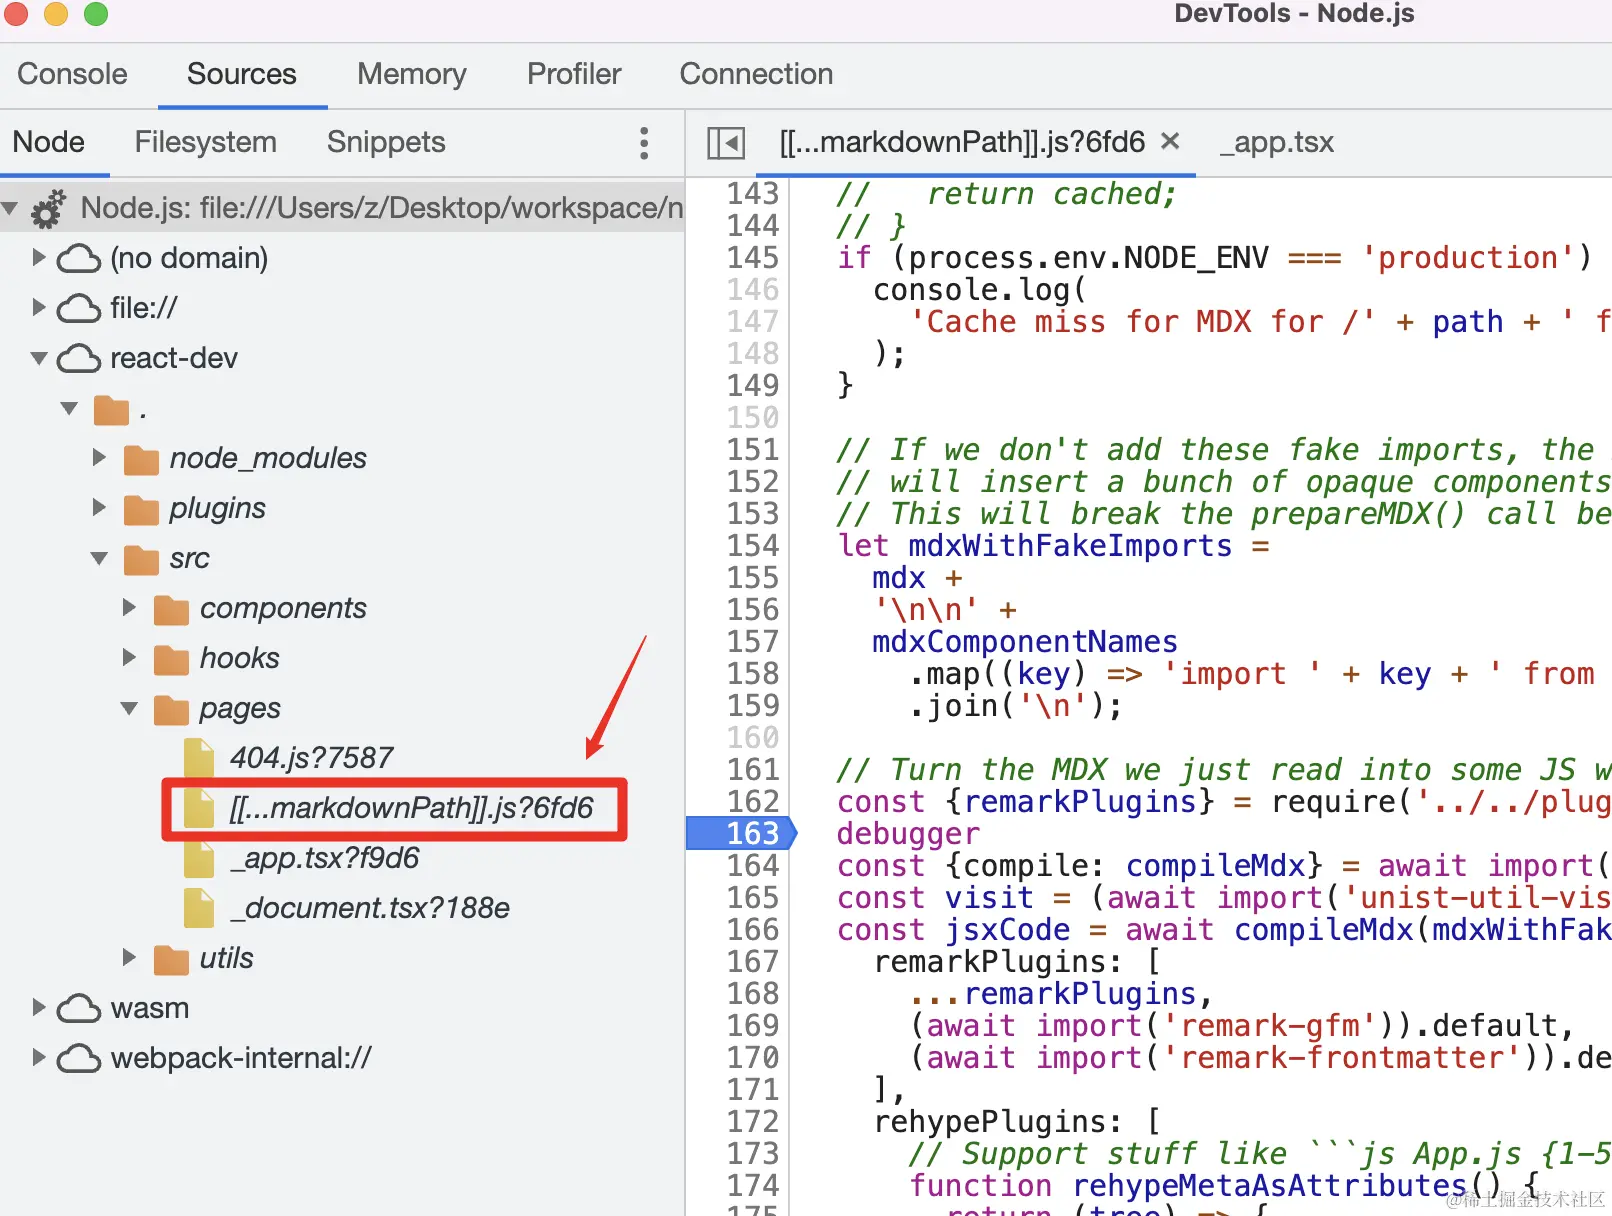Image resolution: width=1612 pixels, height=1216 pixels.
Task: Select the [[...markdownPath]].js?6fd6 editor tab
Action: pyautogui.click(x=962, y=142)
